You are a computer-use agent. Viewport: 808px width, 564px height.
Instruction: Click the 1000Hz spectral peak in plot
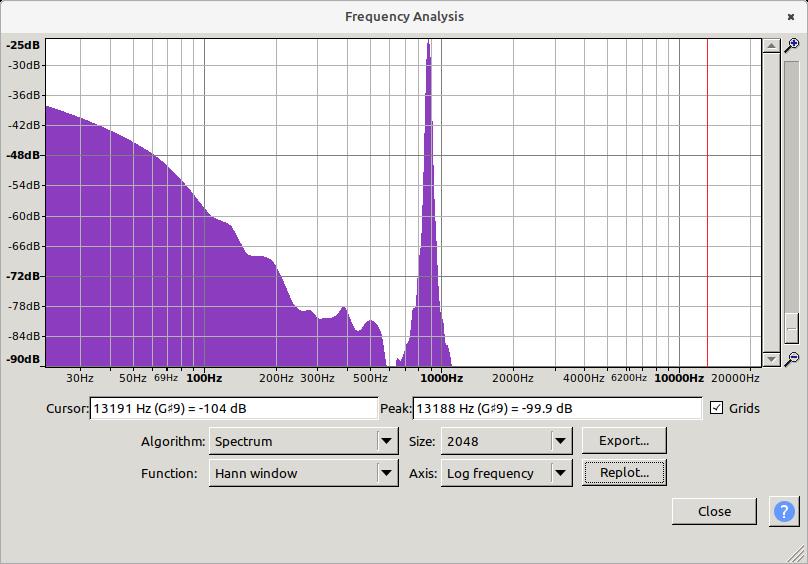[x=429, y=204]
